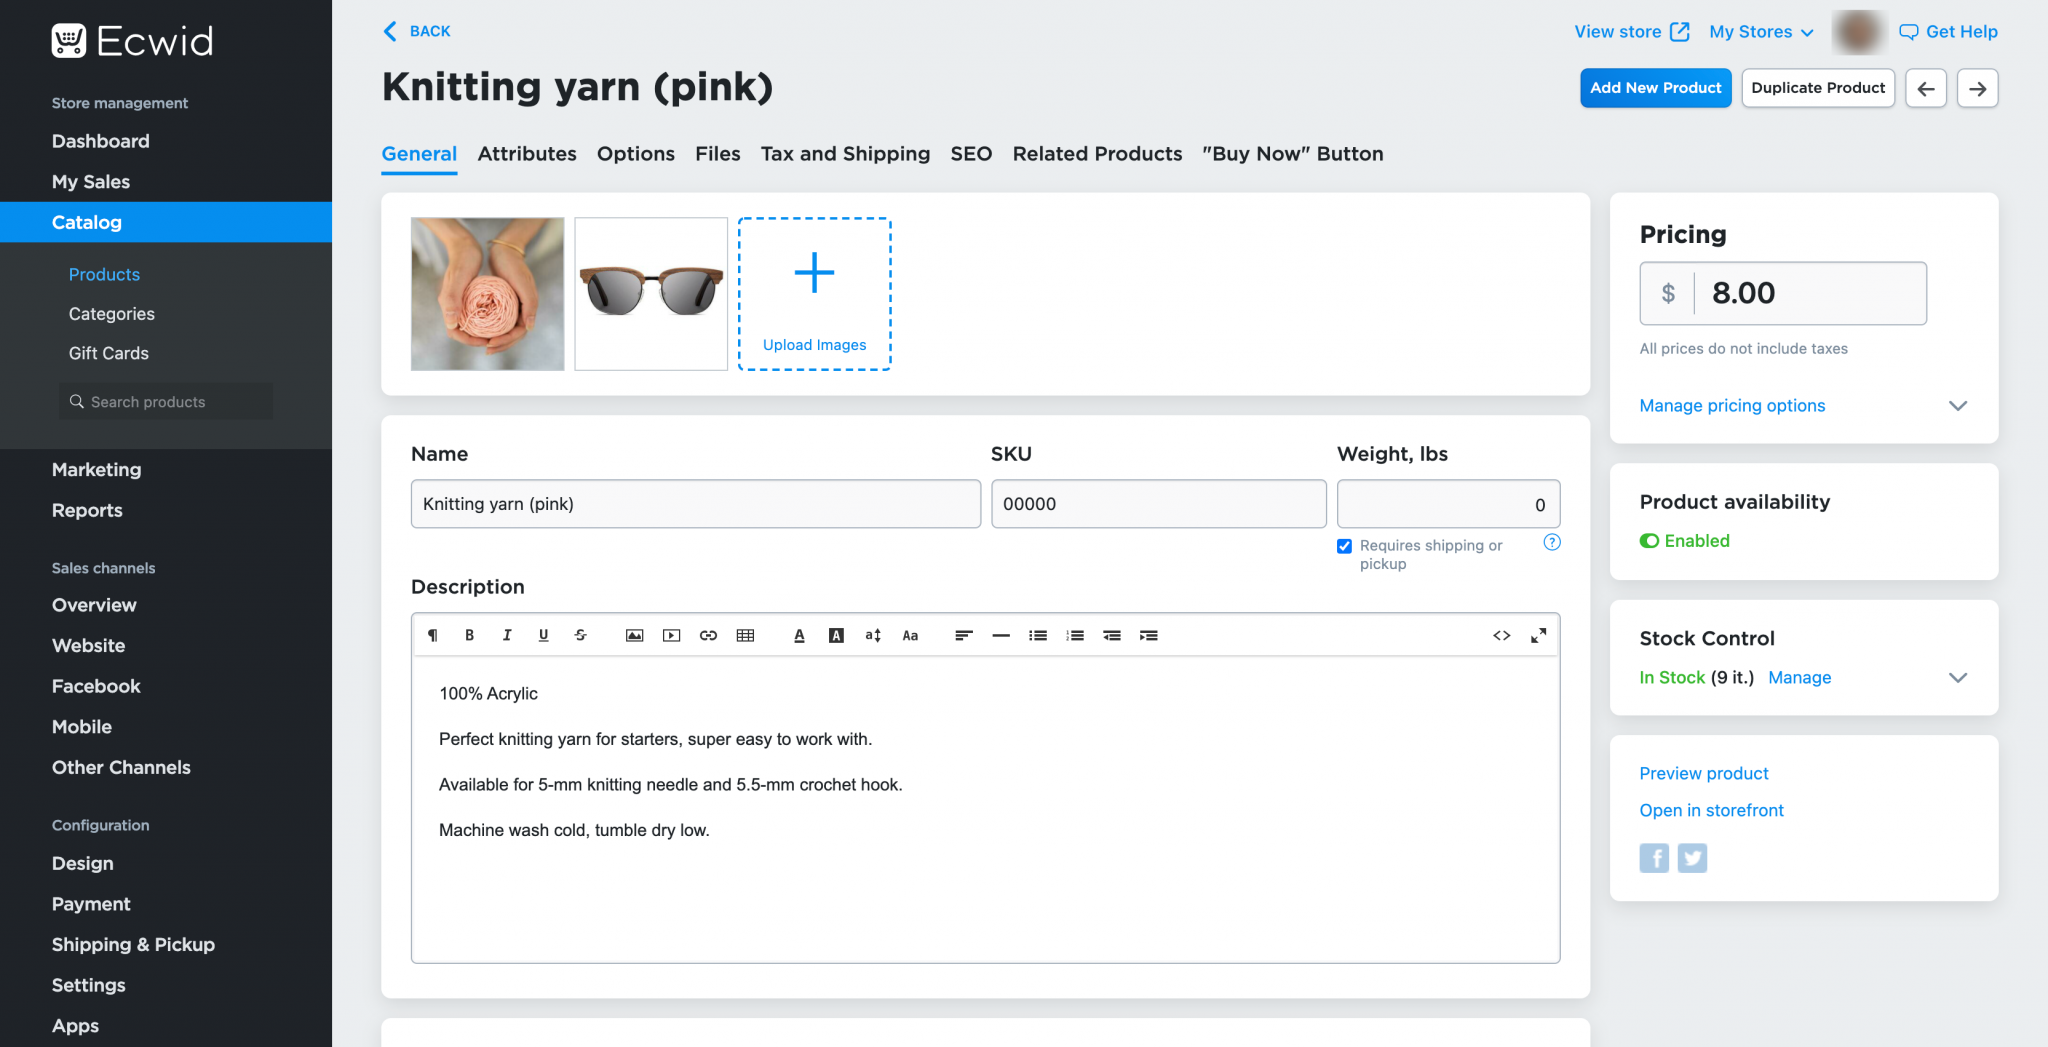
Task: Open the My Stores dropdown
Action: [1760, 32]
